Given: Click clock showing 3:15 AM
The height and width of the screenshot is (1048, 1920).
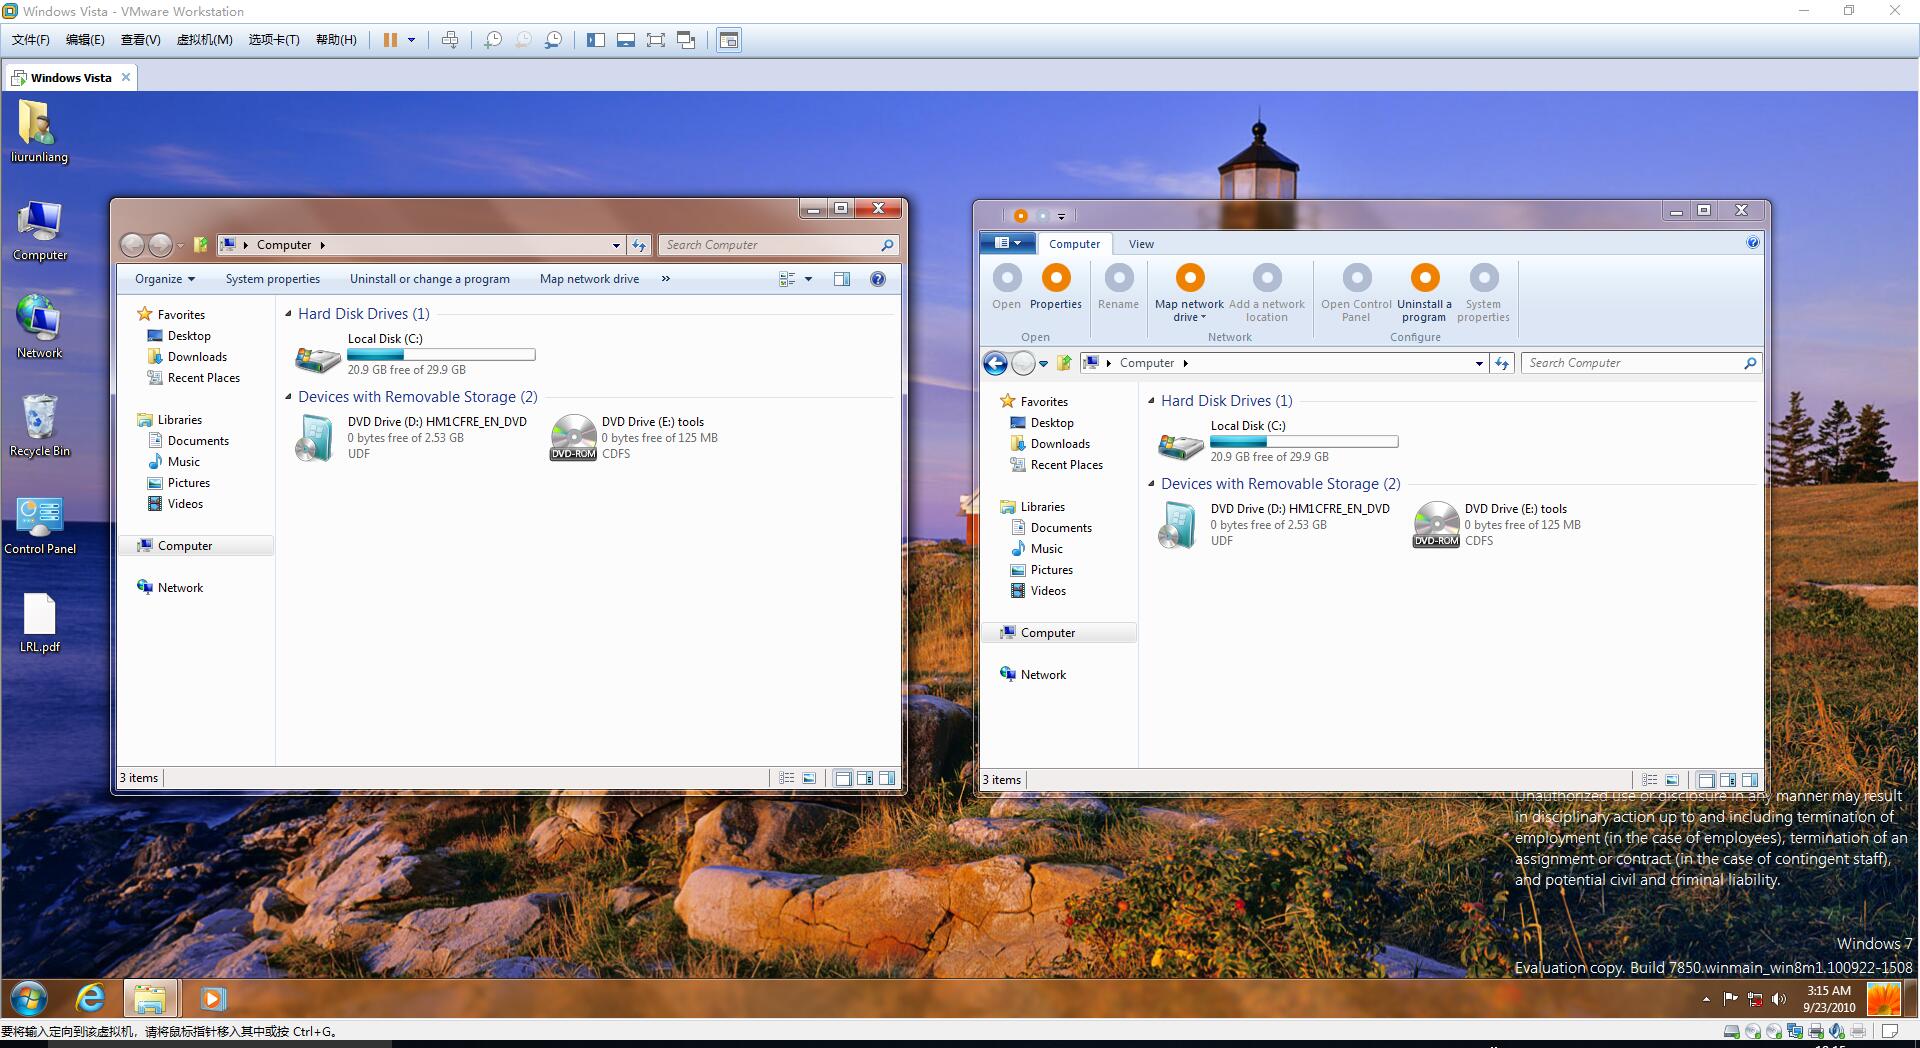Looking at the screenshot, I should coord(1828,991).
